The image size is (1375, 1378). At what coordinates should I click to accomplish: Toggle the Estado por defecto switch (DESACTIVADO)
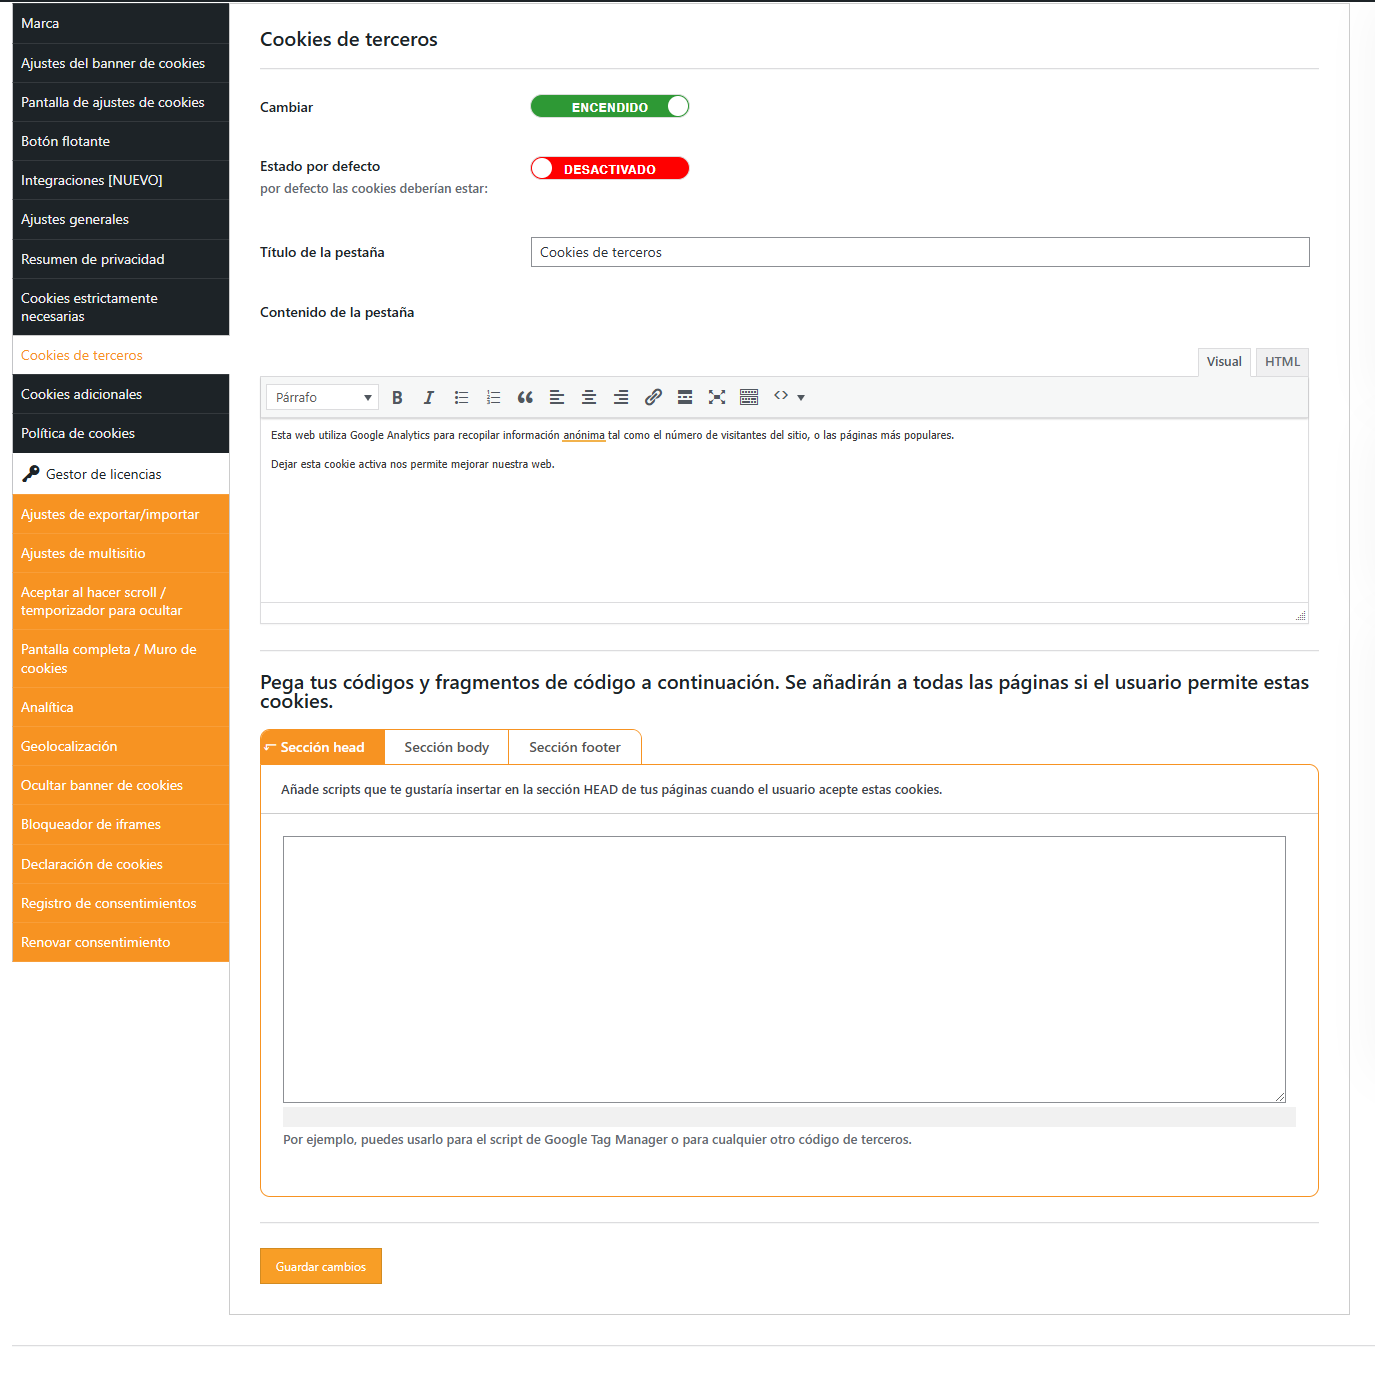coord(610,168)
